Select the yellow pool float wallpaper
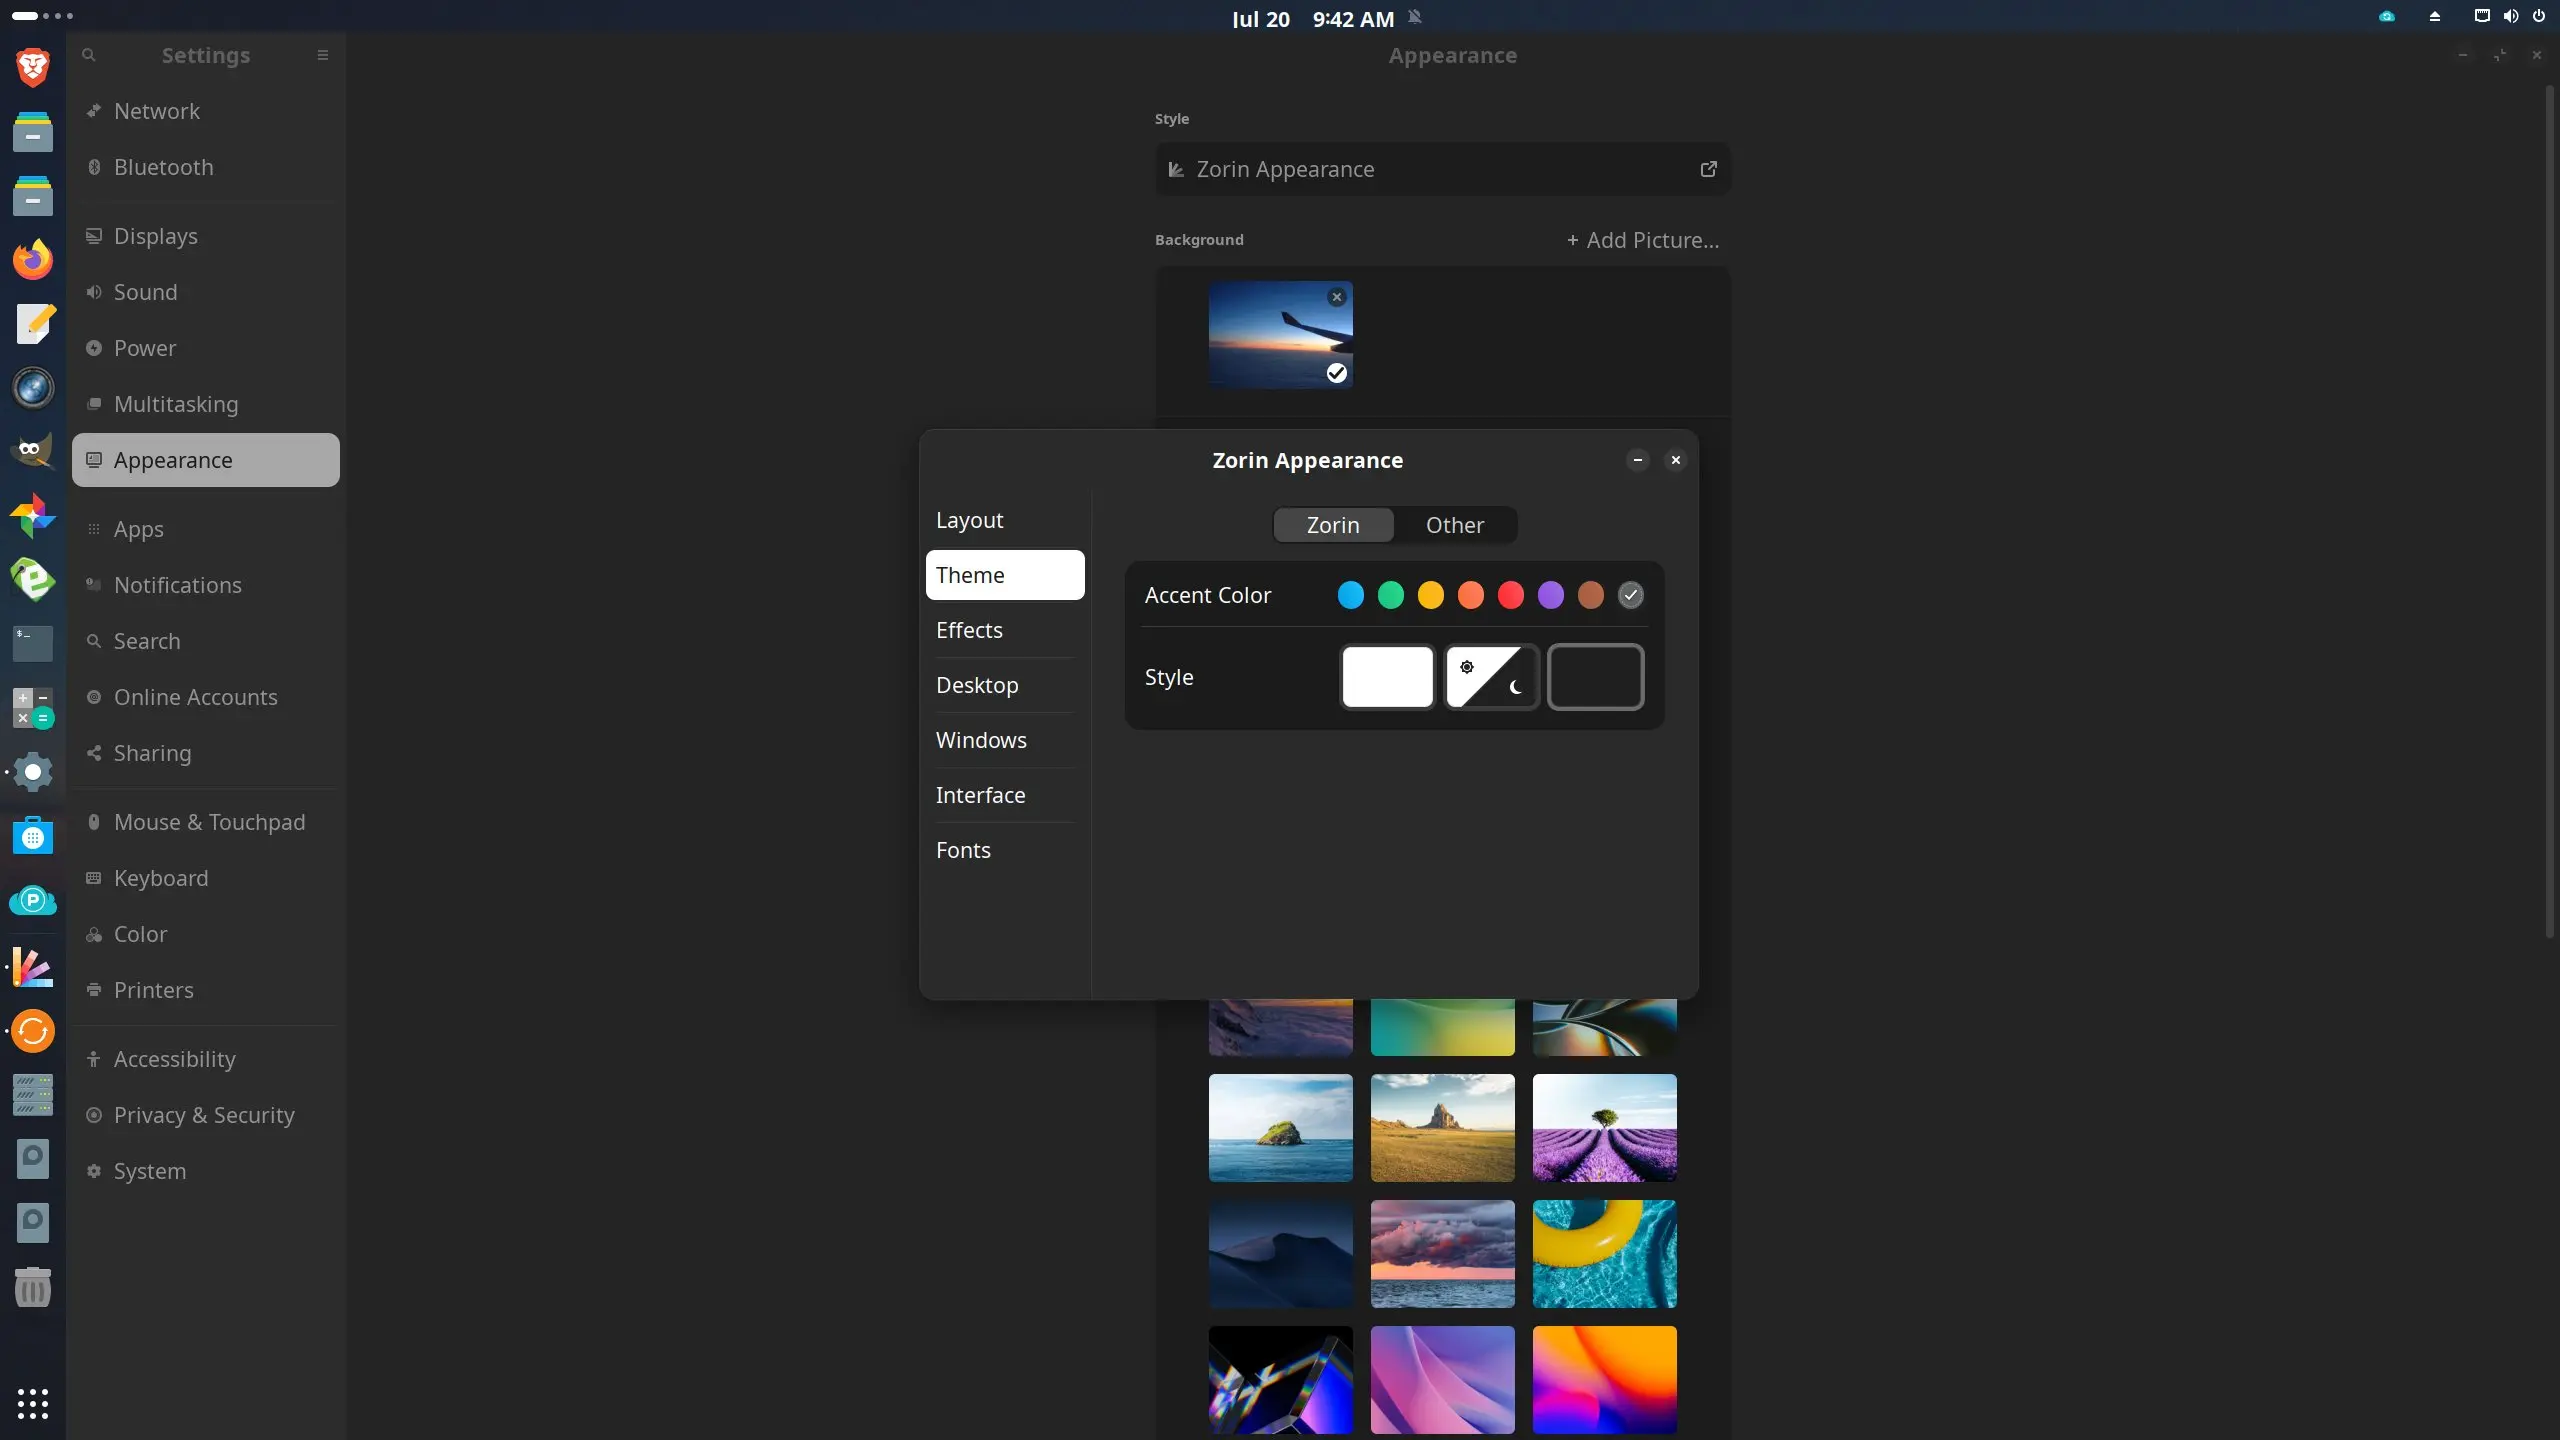 pos(1604,1254)
